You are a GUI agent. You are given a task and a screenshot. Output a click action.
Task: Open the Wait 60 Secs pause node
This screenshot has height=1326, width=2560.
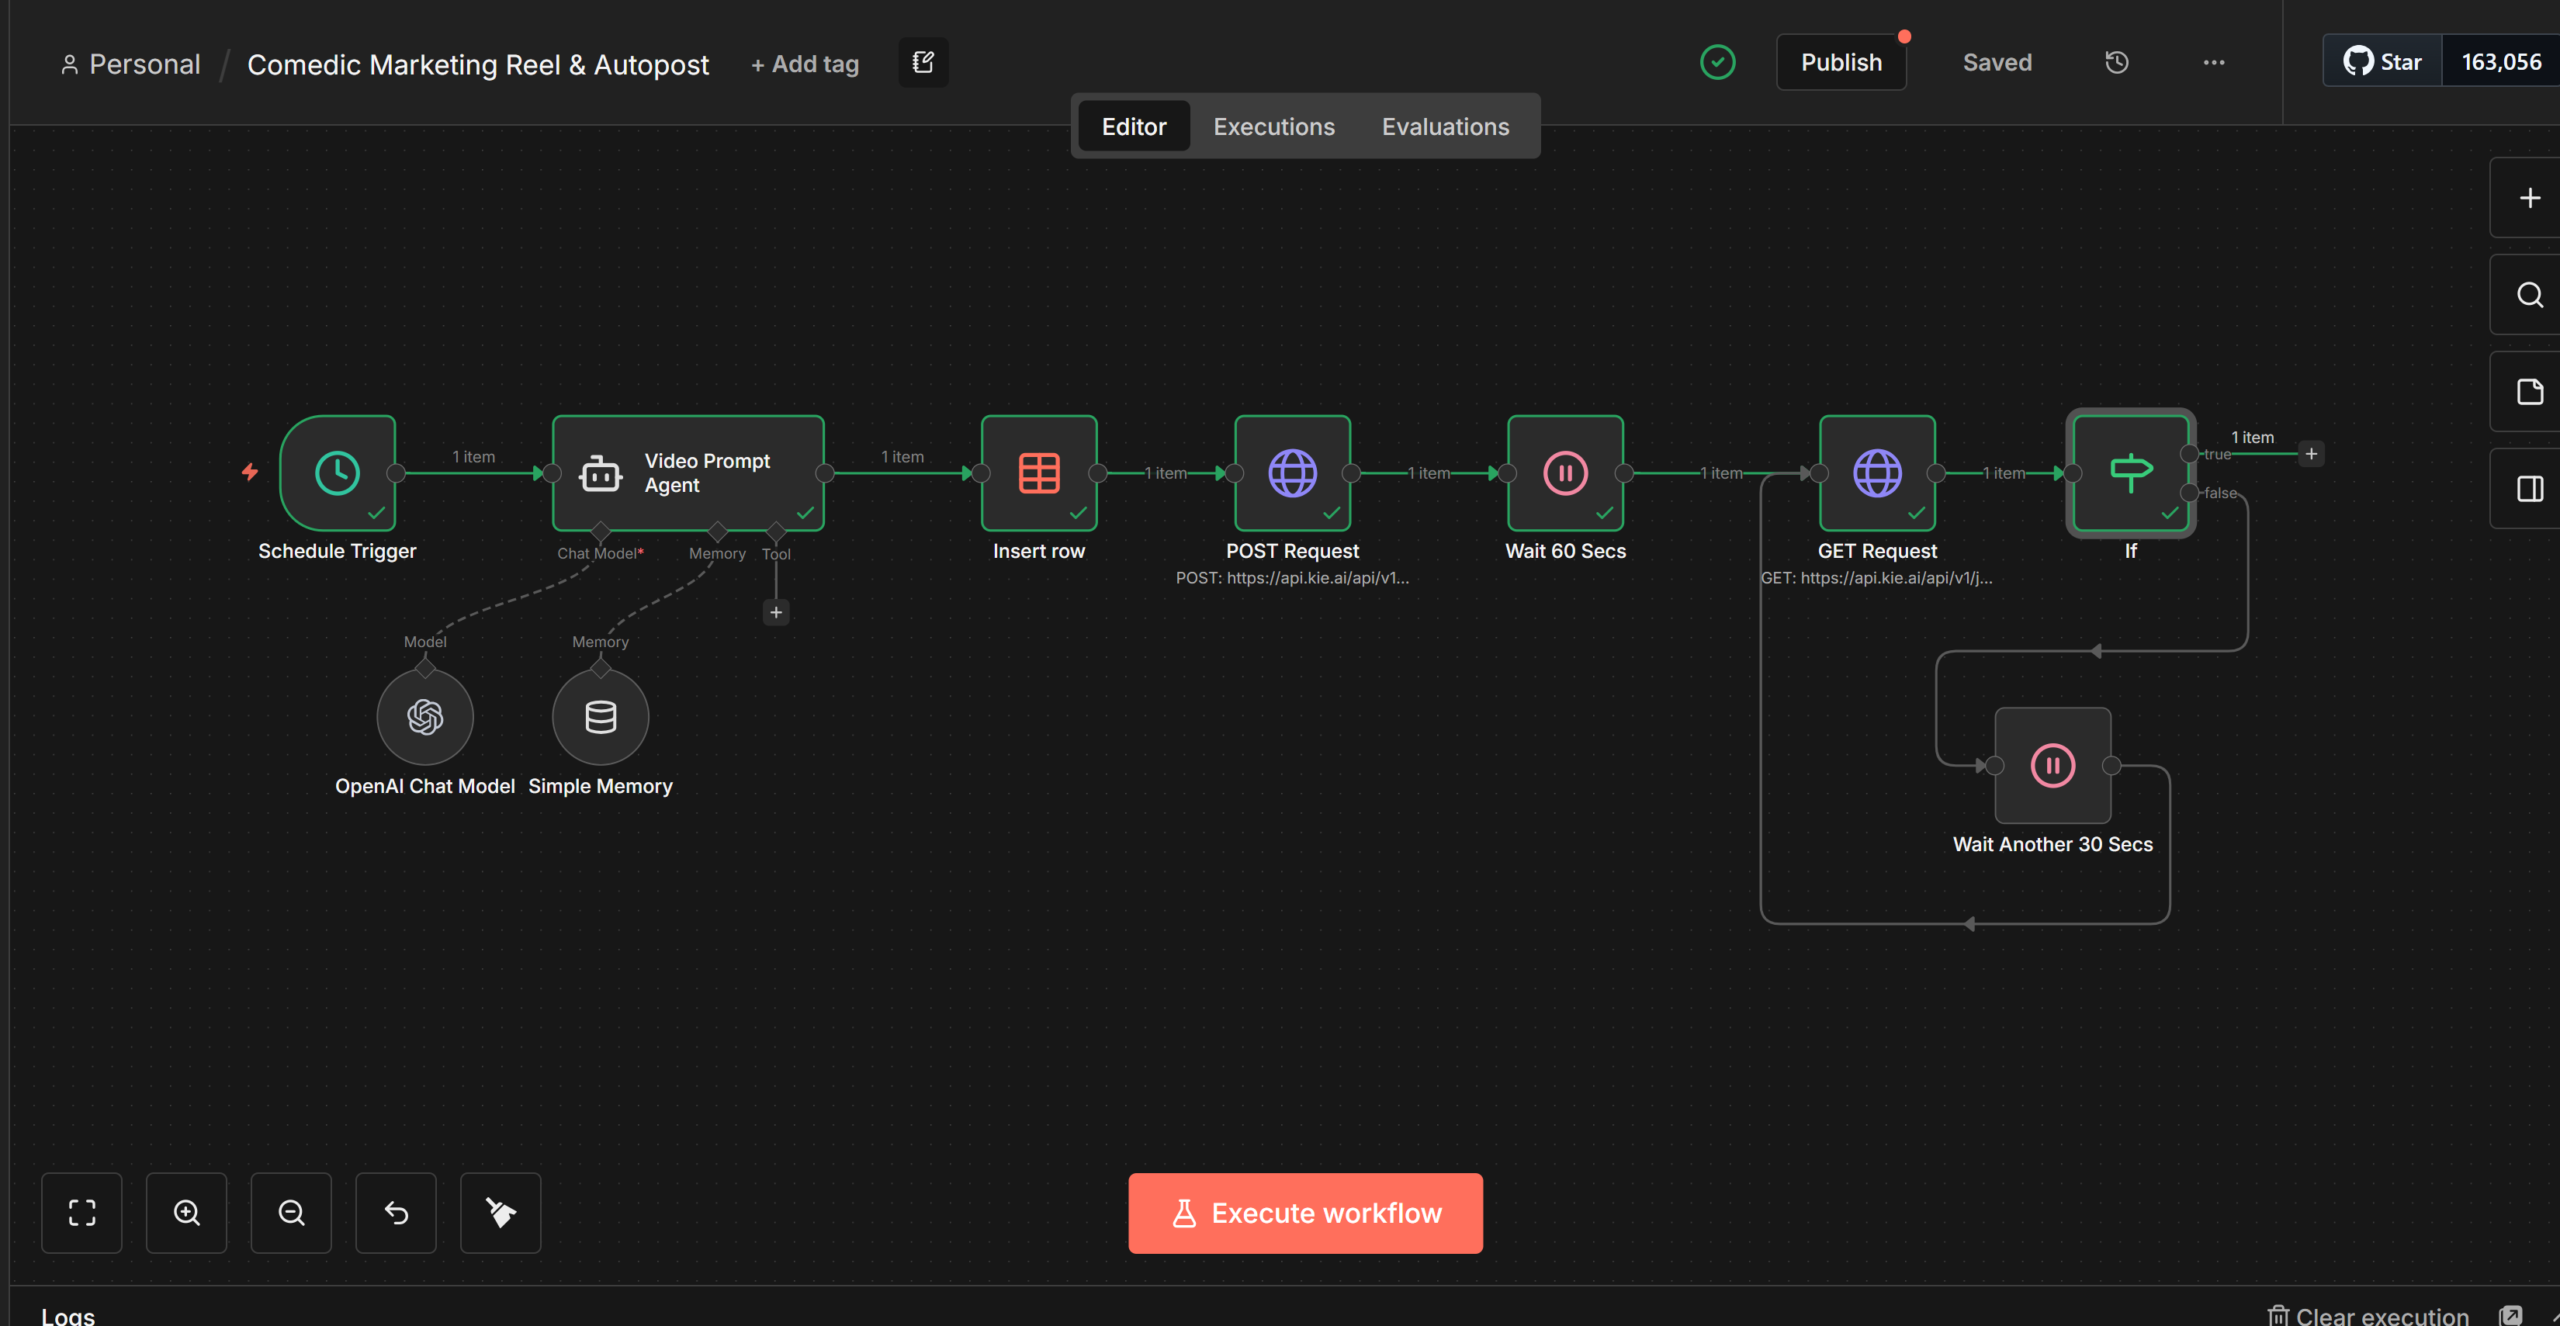1565,473
